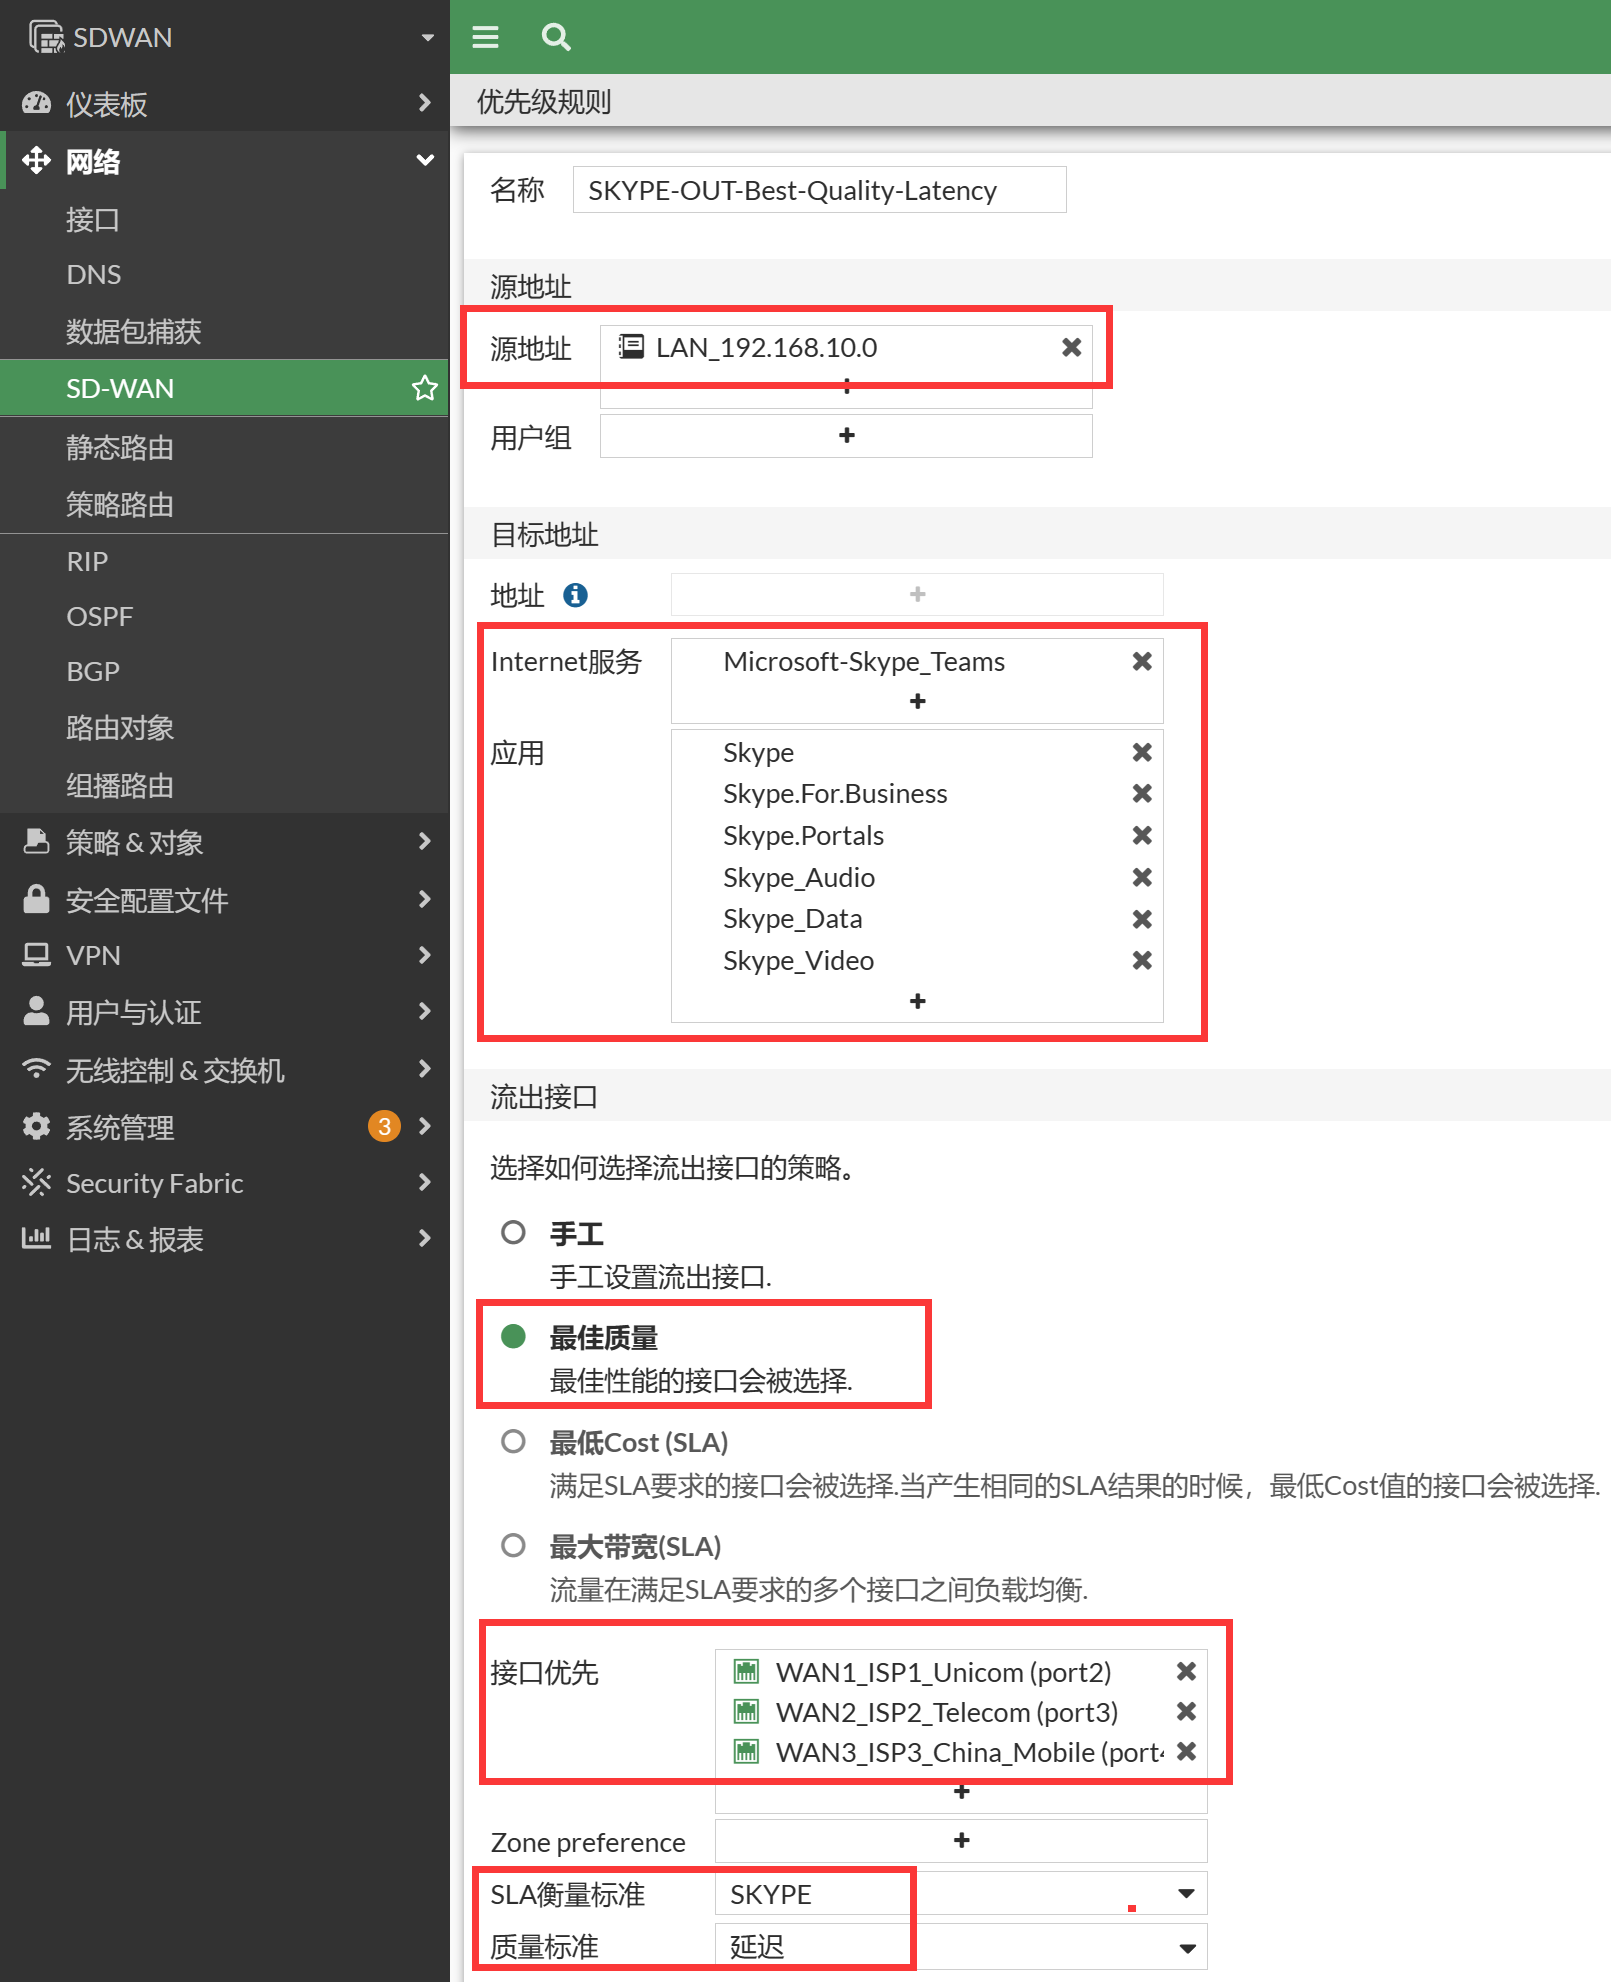
Task: Add another application with plus
Action: [x=917, y=1001]
